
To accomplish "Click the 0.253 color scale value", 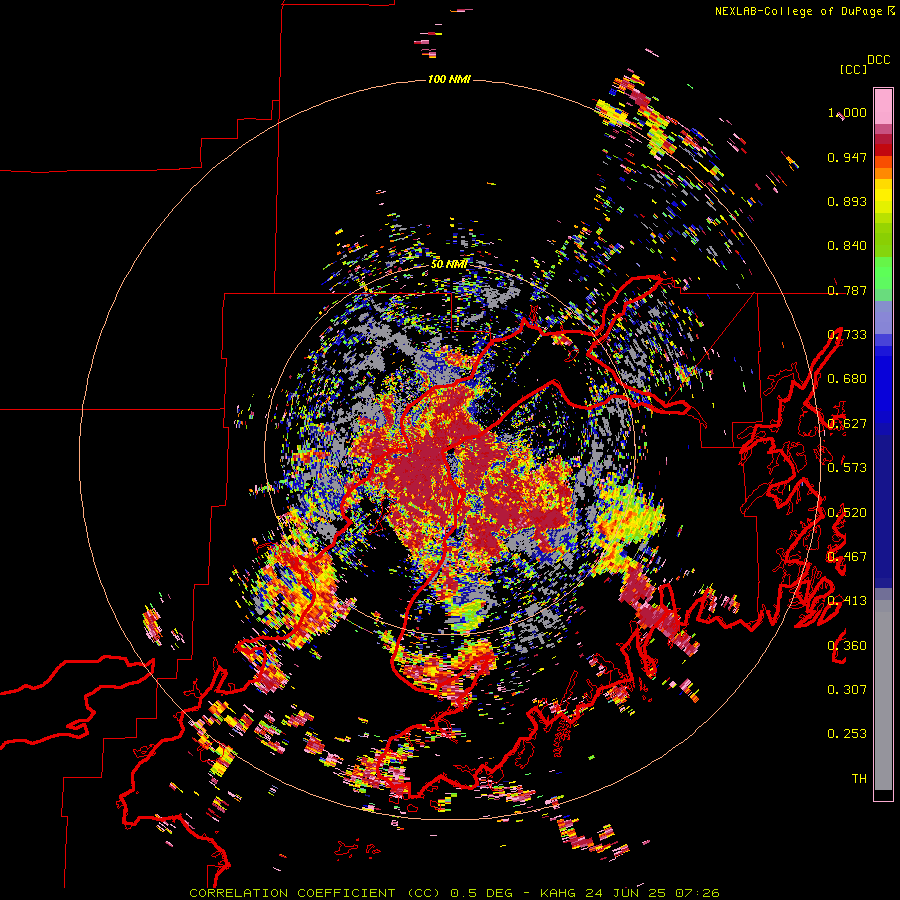I will click(x=847, y=734).
